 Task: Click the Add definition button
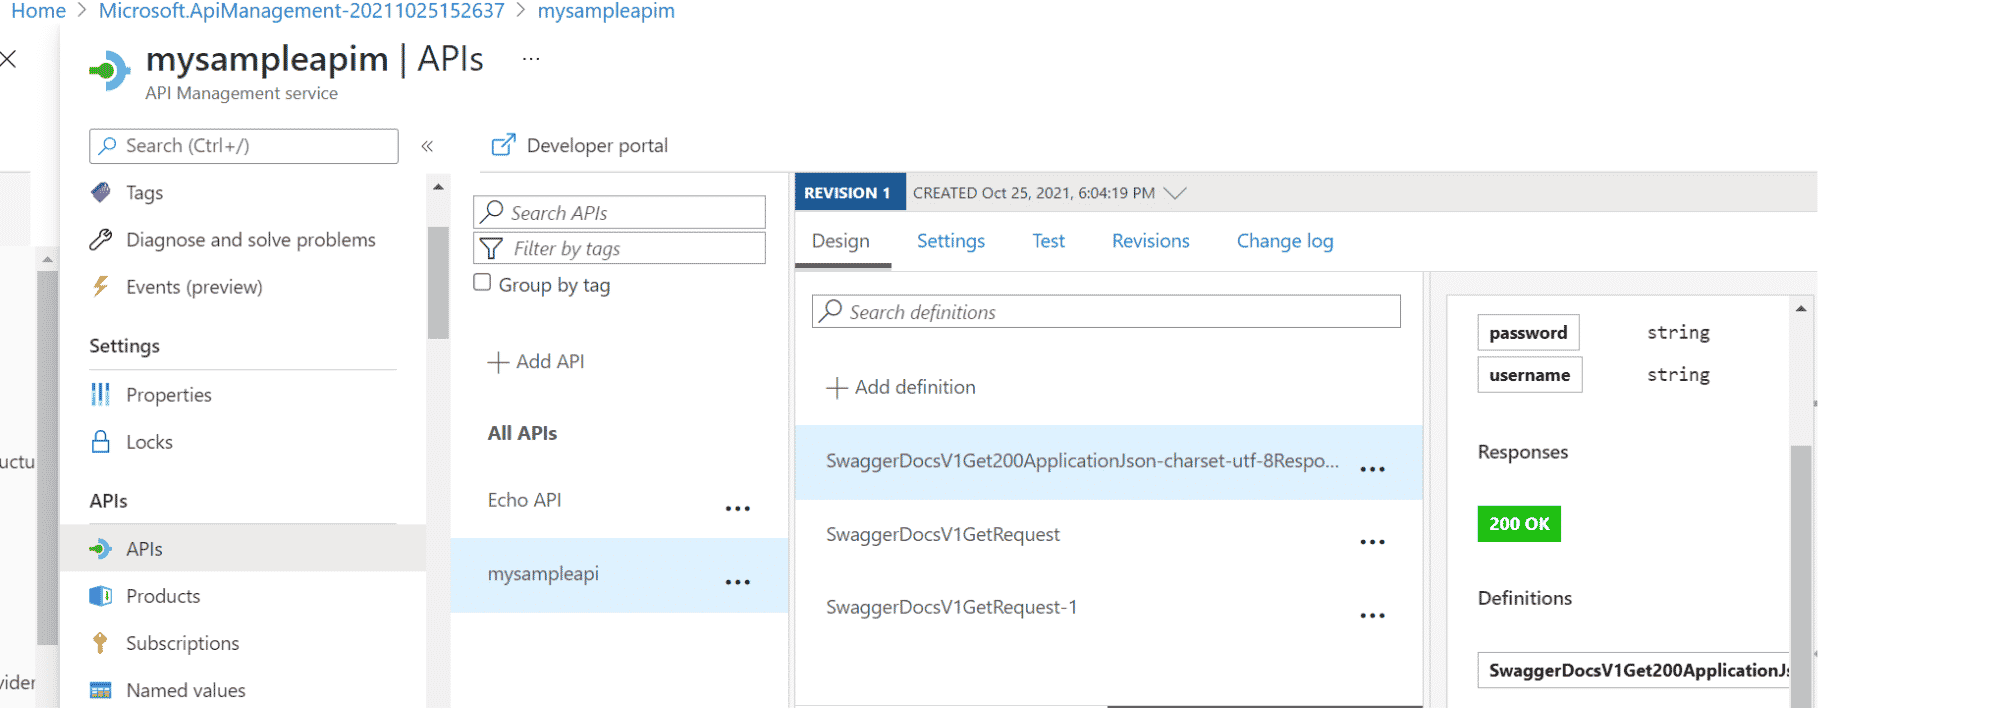(900, 387)
